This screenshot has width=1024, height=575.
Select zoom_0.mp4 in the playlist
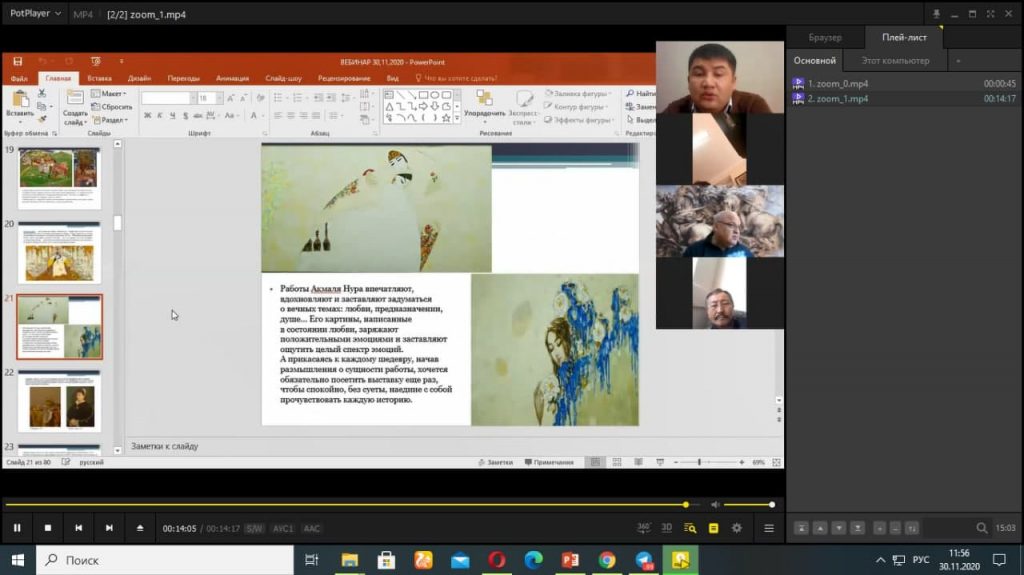[x=838, y=84]
